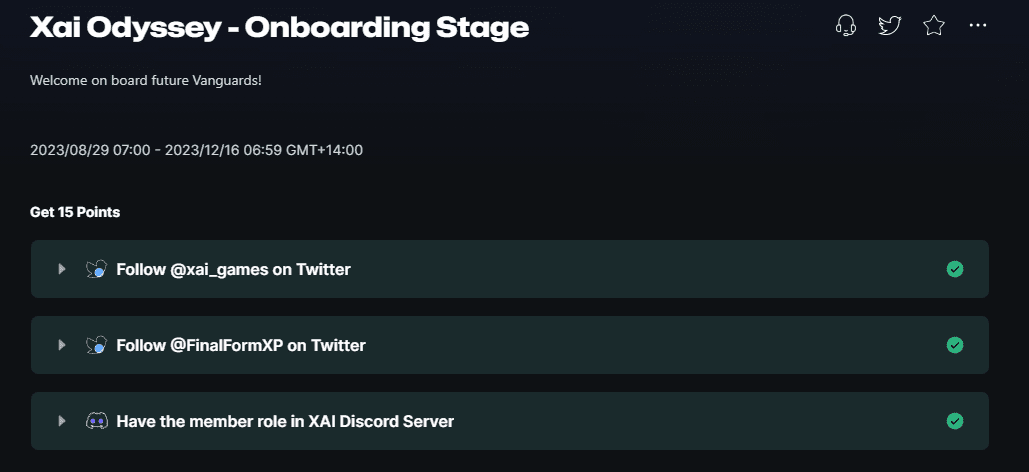1029x472 pixels.
Task: Click the Twitter icon beside Follow @FinalFormXP
Action: 96,345
